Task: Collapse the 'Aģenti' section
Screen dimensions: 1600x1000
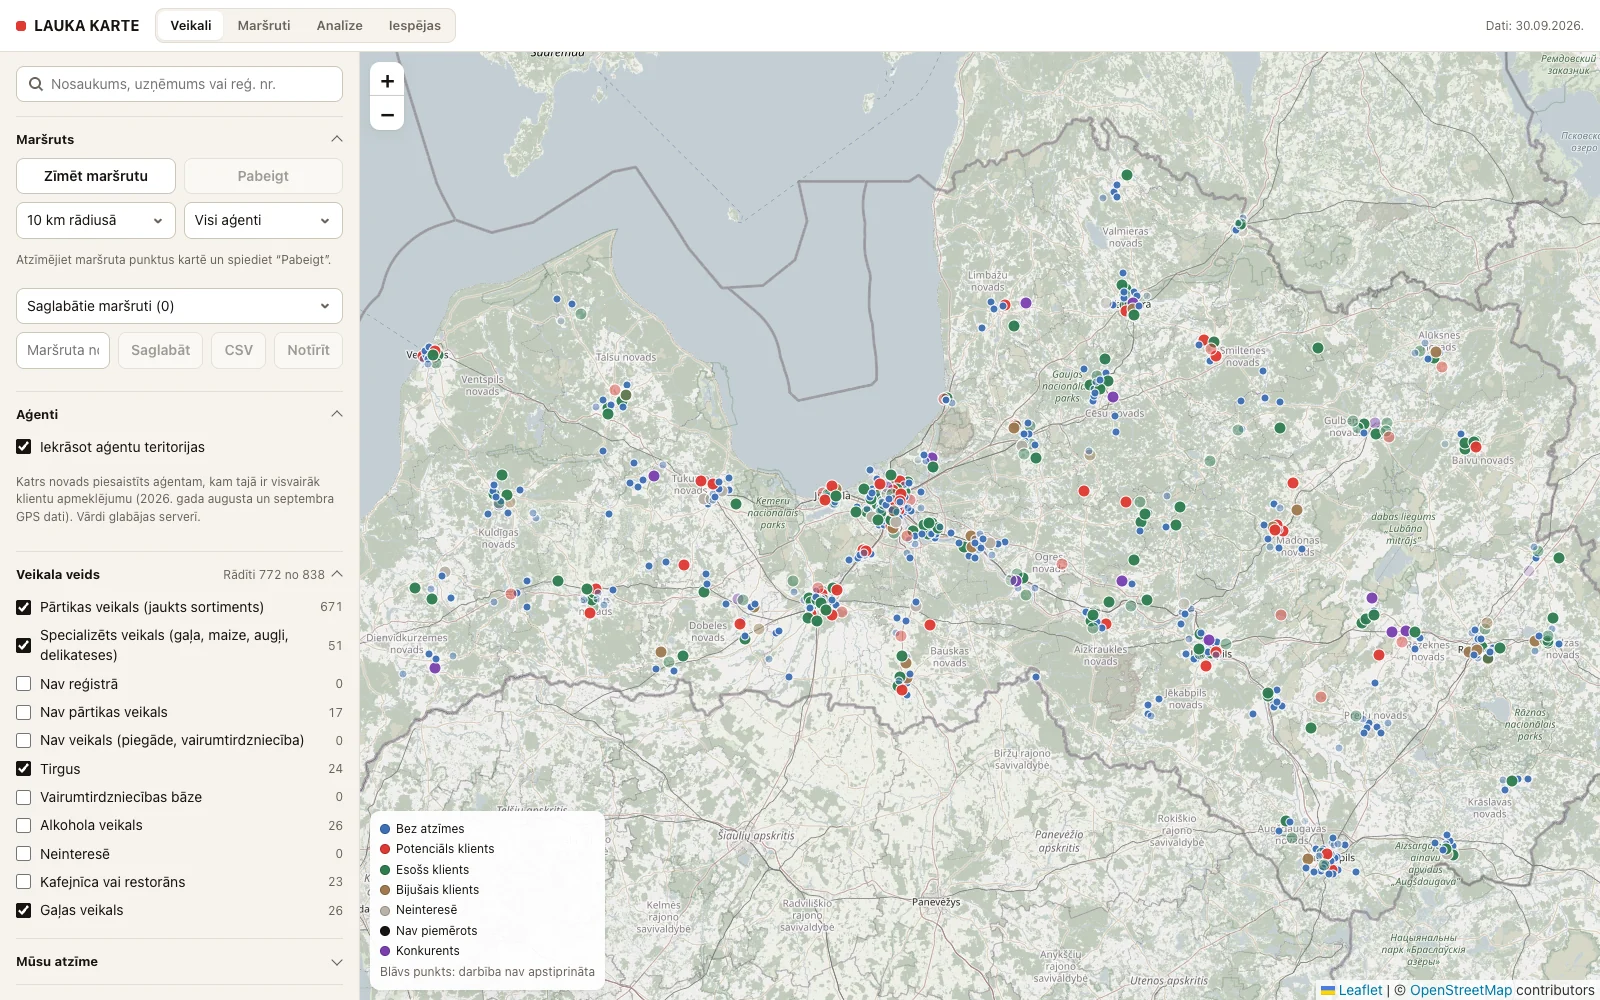Action: coord(337,414)
